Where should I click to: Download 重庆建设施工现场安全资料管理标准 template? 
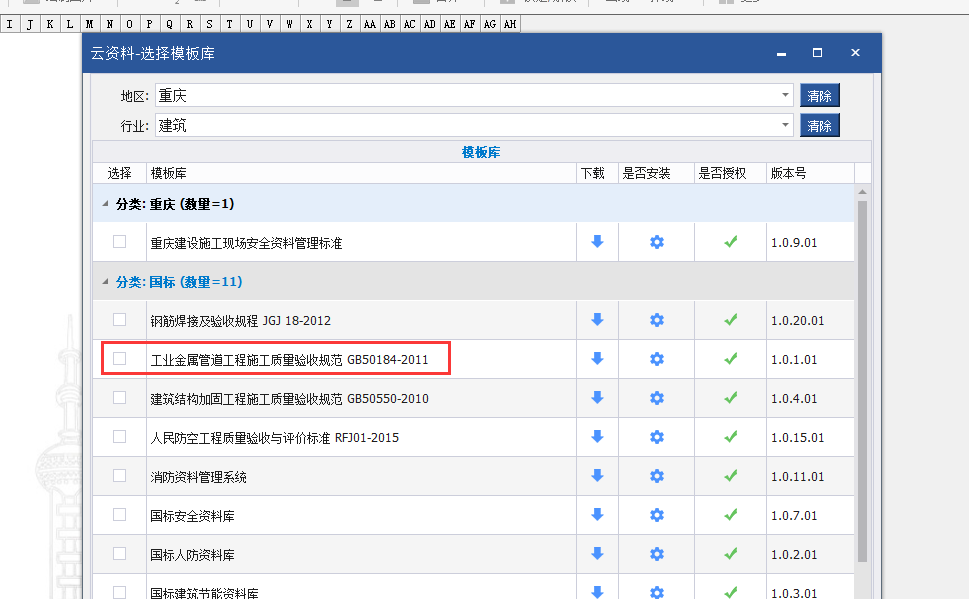click(x=597, y=242)
